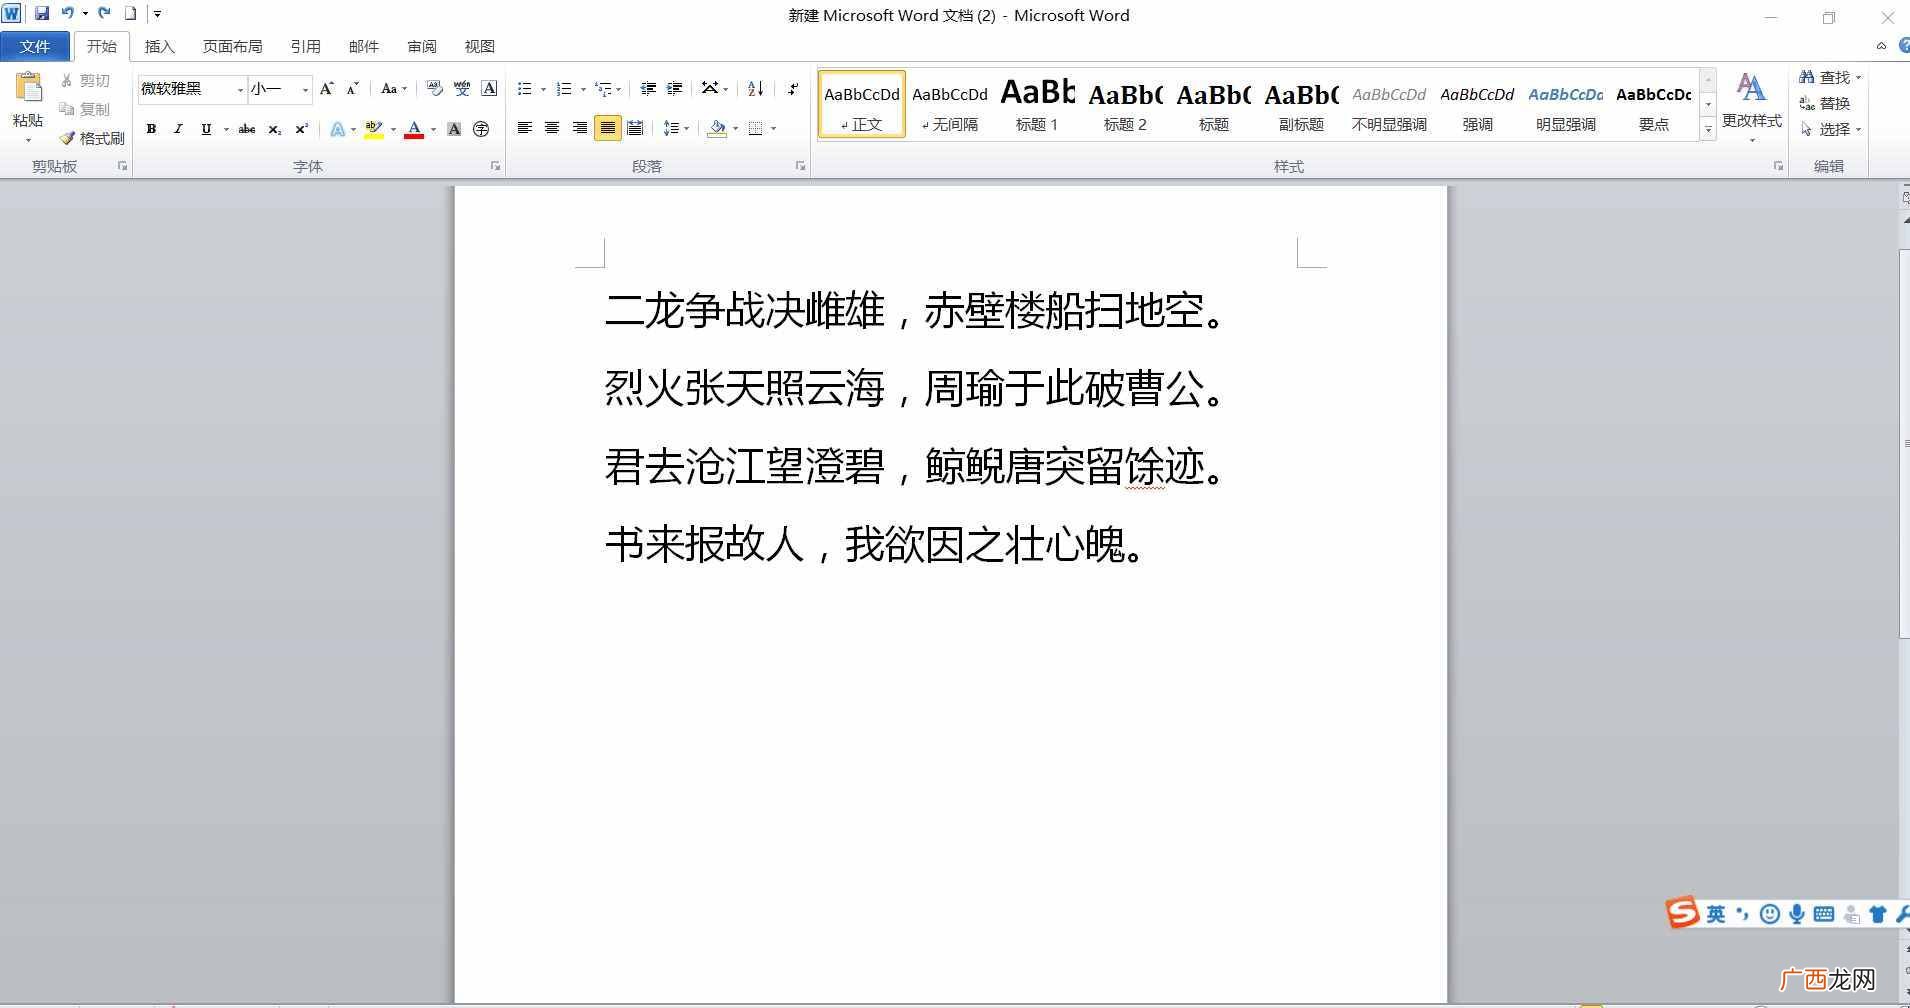Viewport: 1910px width, 1008px height.
Task: Open the font size dropdown 小一
Action: click(x=305, y=90)
